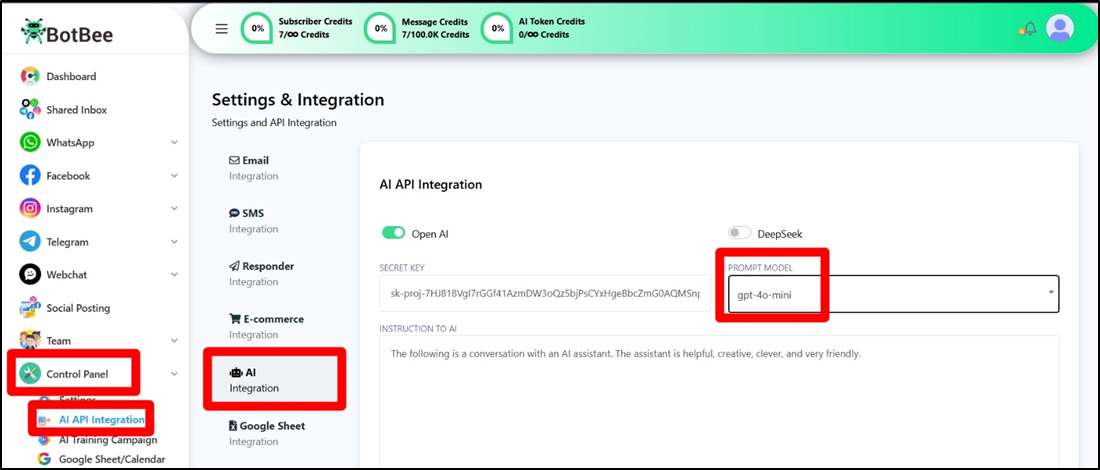Click the Dashboard icon in sidebar
This screenshot has width=1100, height=470.
(x=30, y=77)
